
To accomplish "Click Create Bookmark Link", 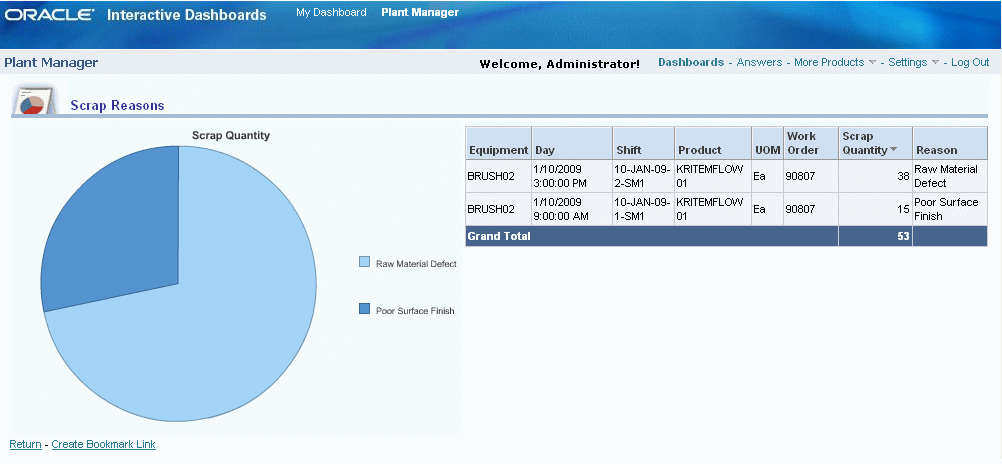I will [x=104, y=444].
